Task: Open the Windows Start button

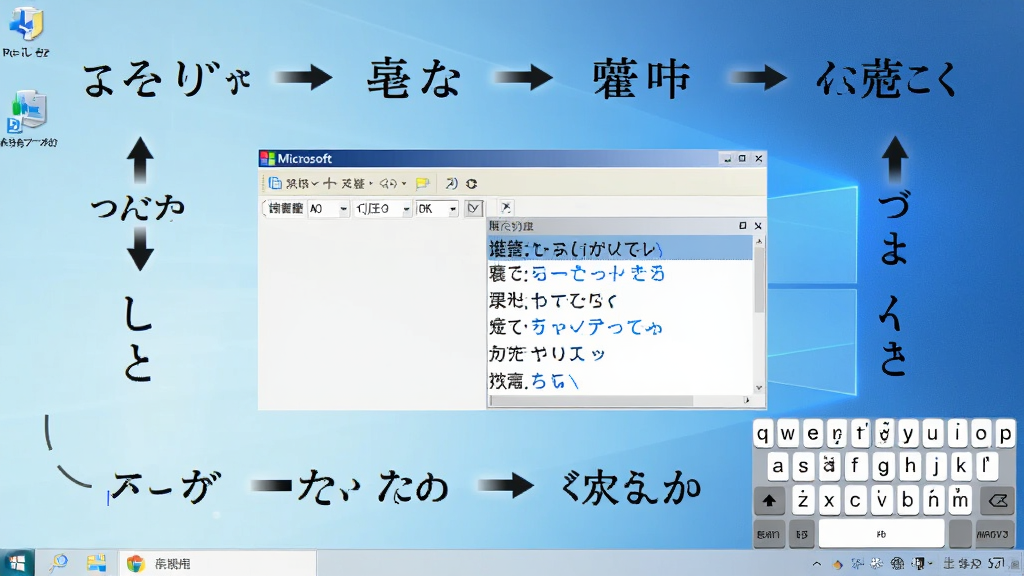Action: 17,563
